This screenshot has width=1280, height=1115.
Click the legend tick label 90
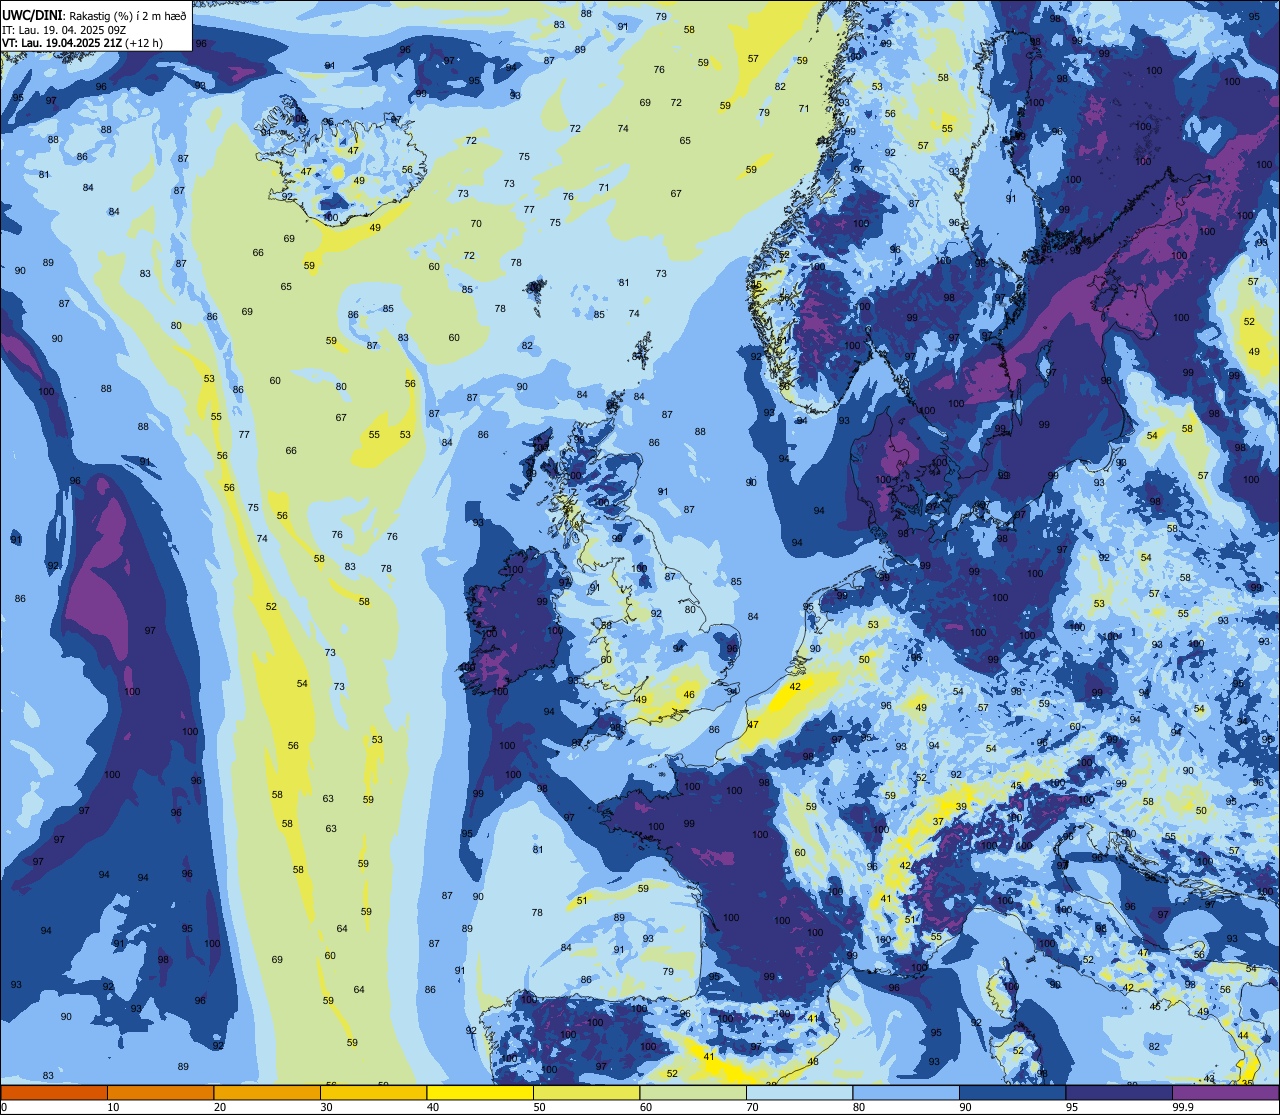pyautogui.click(x=965, y=1107)
